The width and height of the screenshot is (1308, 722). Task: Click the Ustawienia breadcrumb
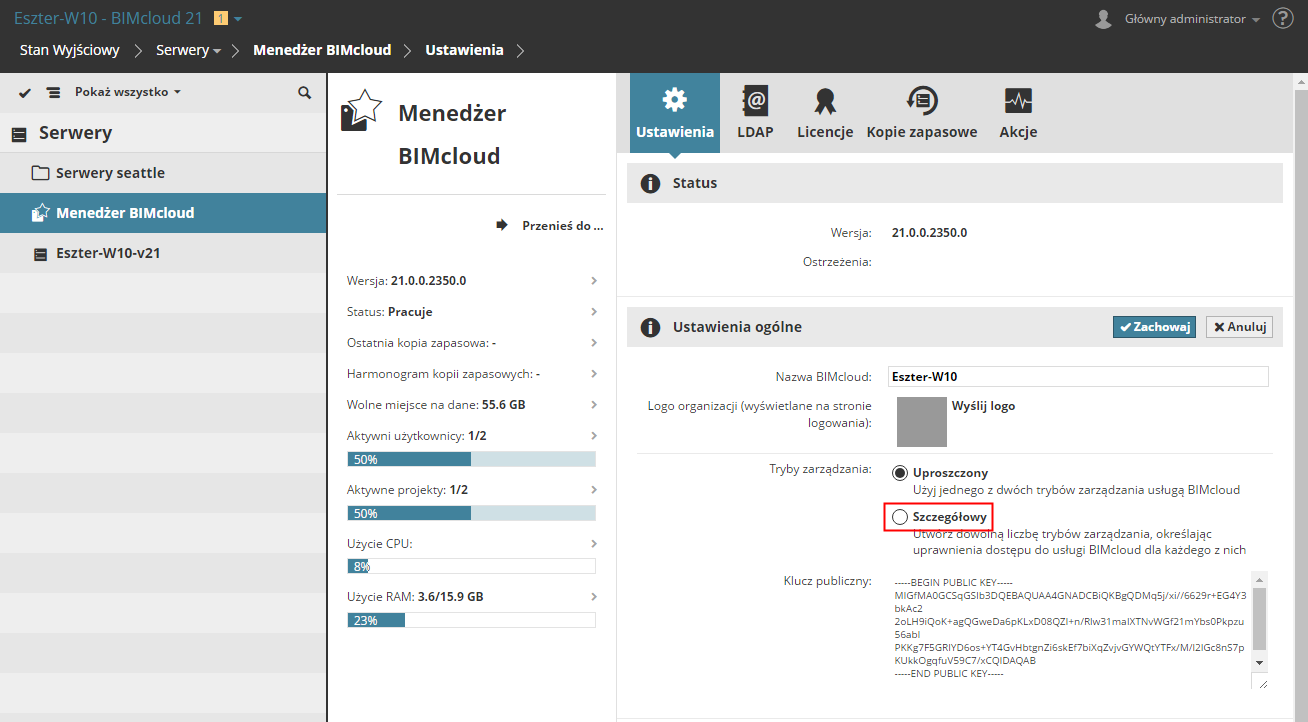464,50
